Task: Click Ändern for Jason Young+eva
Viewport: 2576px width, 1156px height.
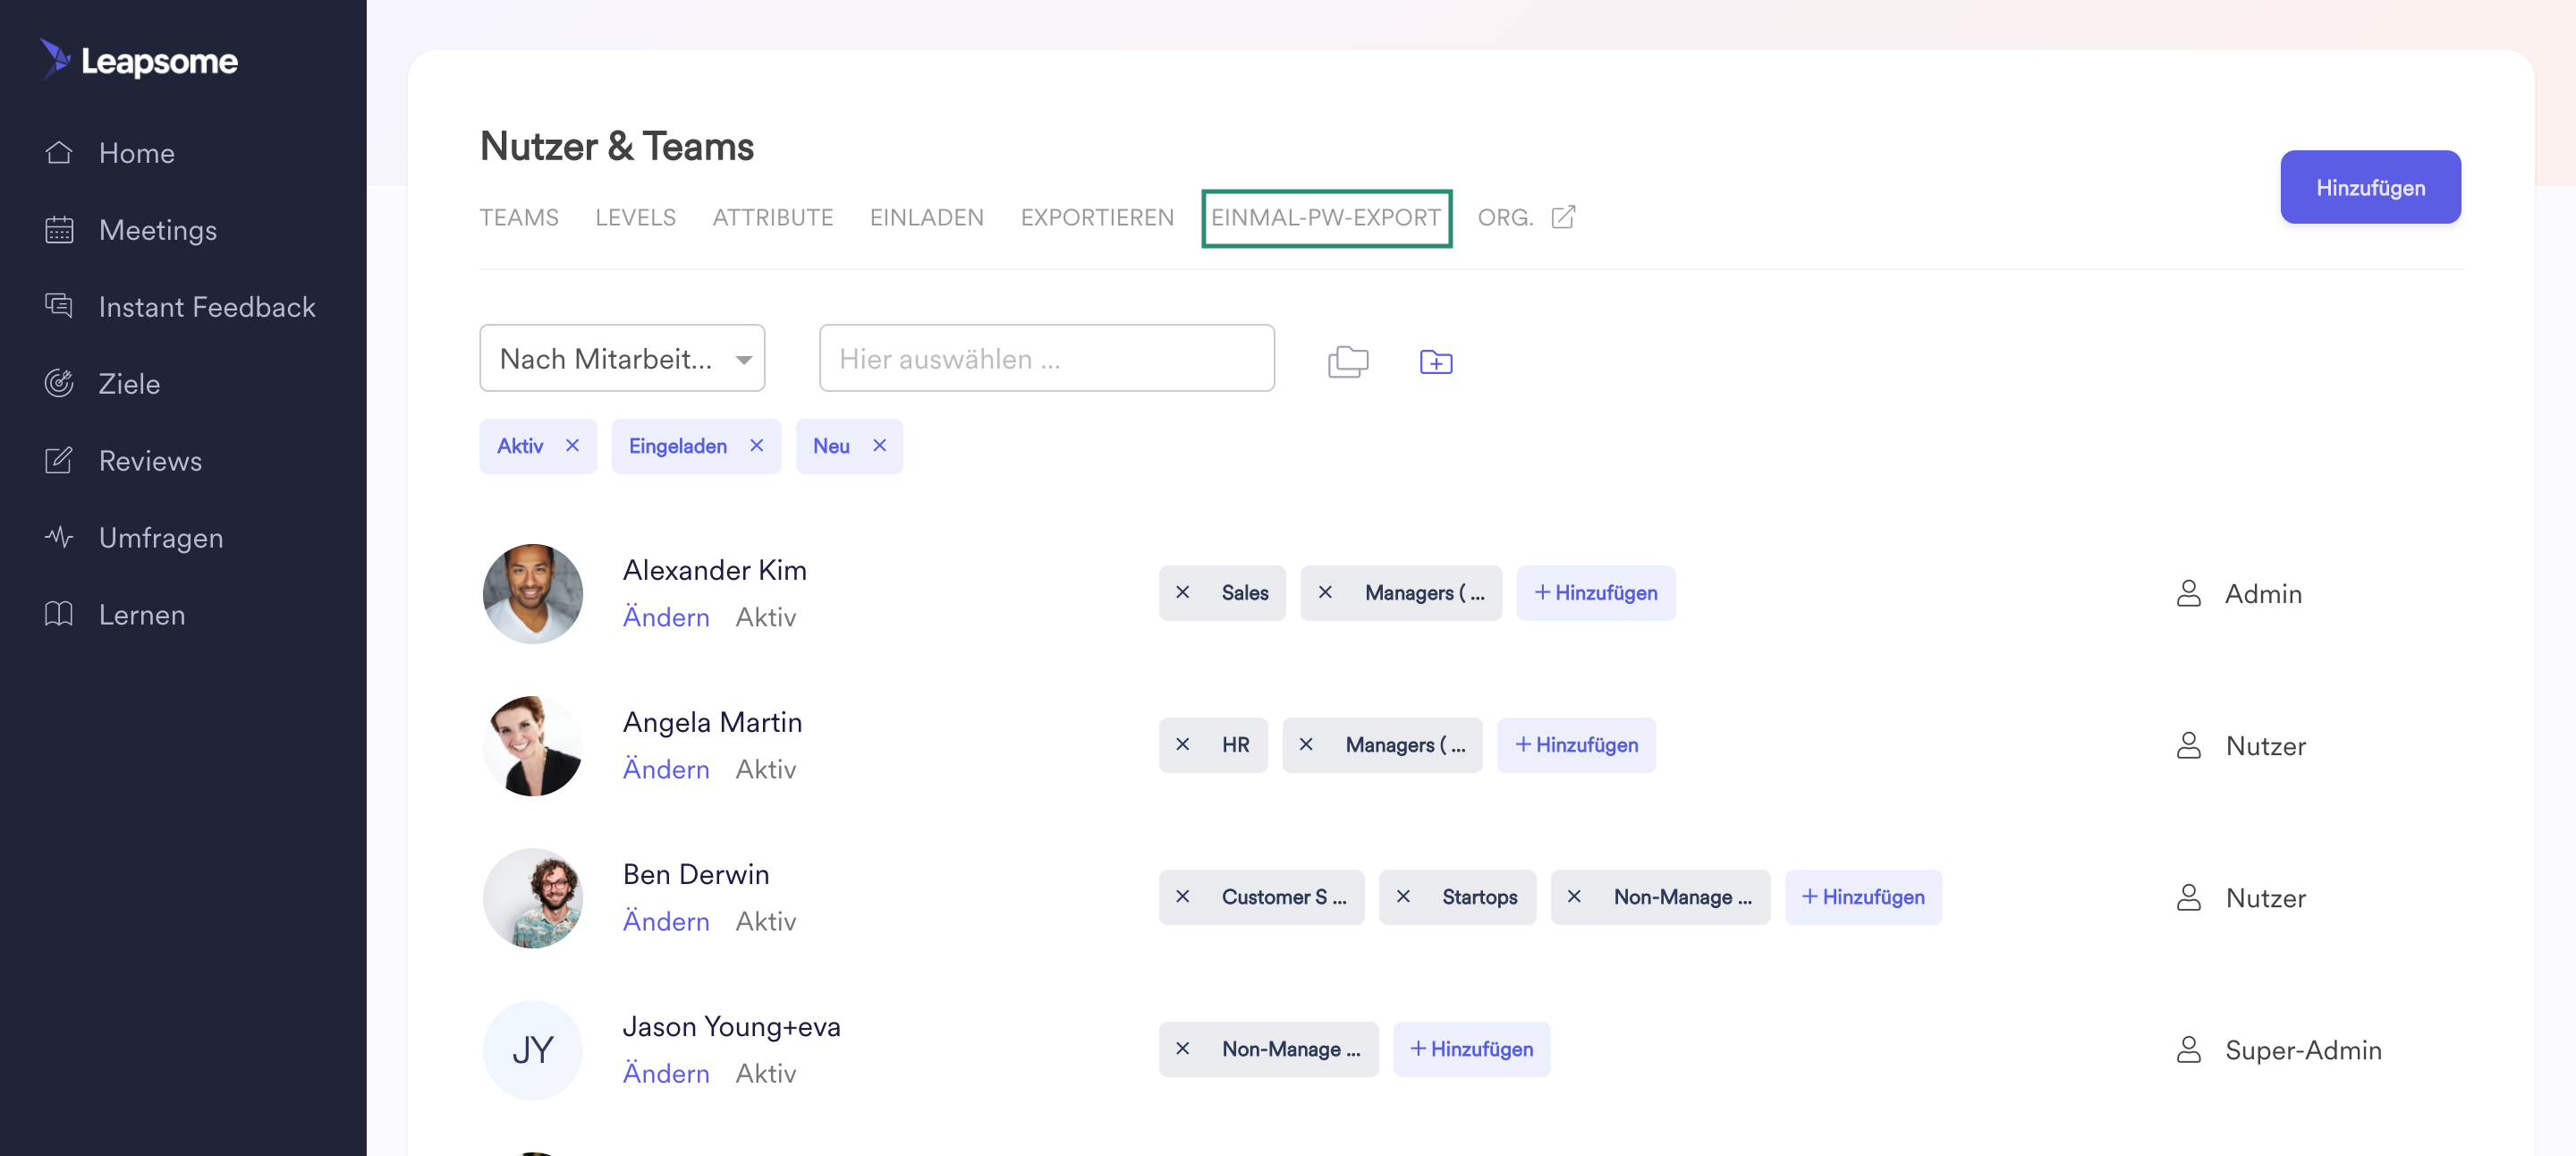Action: [666, 1073]
